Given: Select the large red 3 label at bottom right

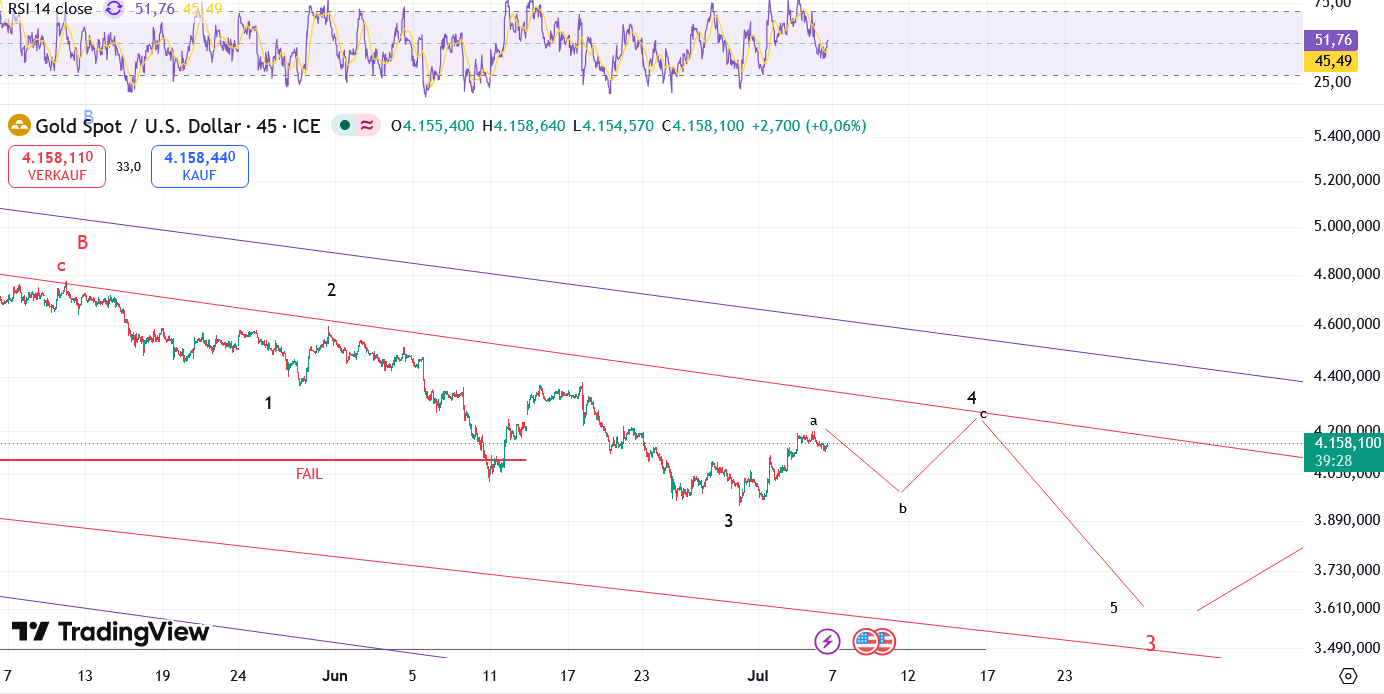Looking at the screenshot, I should click(x=1151, y=644).
